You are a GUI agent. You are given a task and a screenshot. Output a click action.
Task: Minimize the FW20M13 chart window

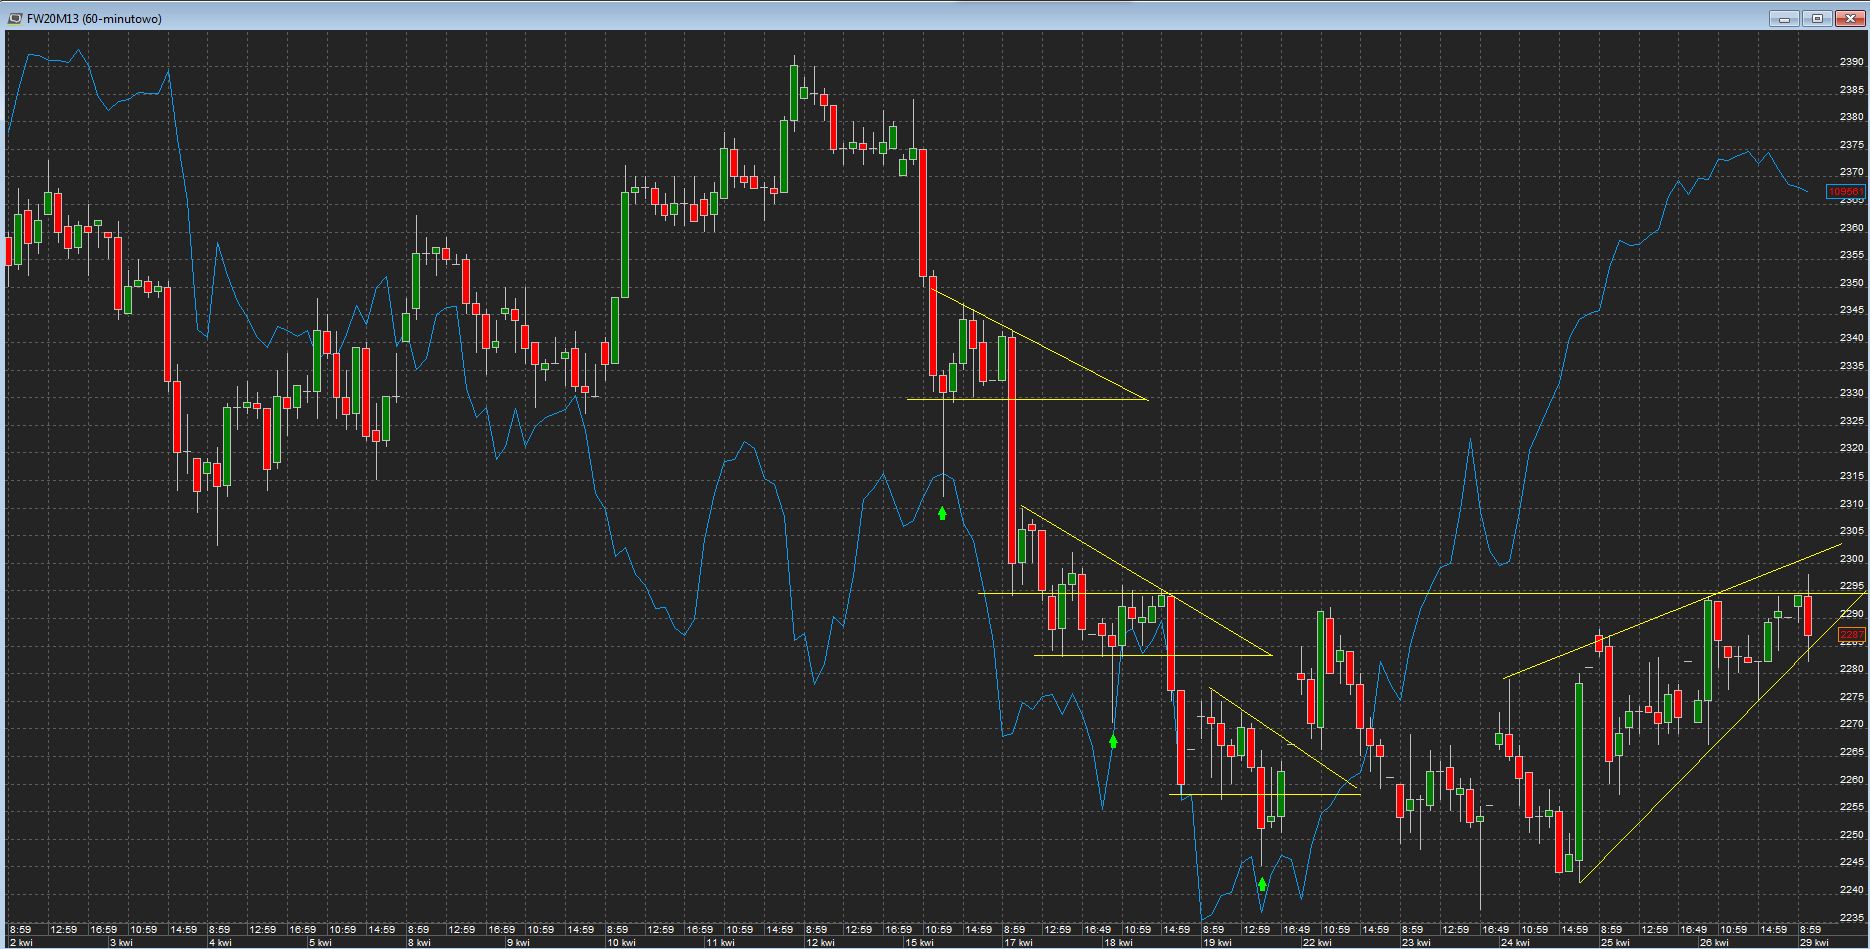point(1785,18)
